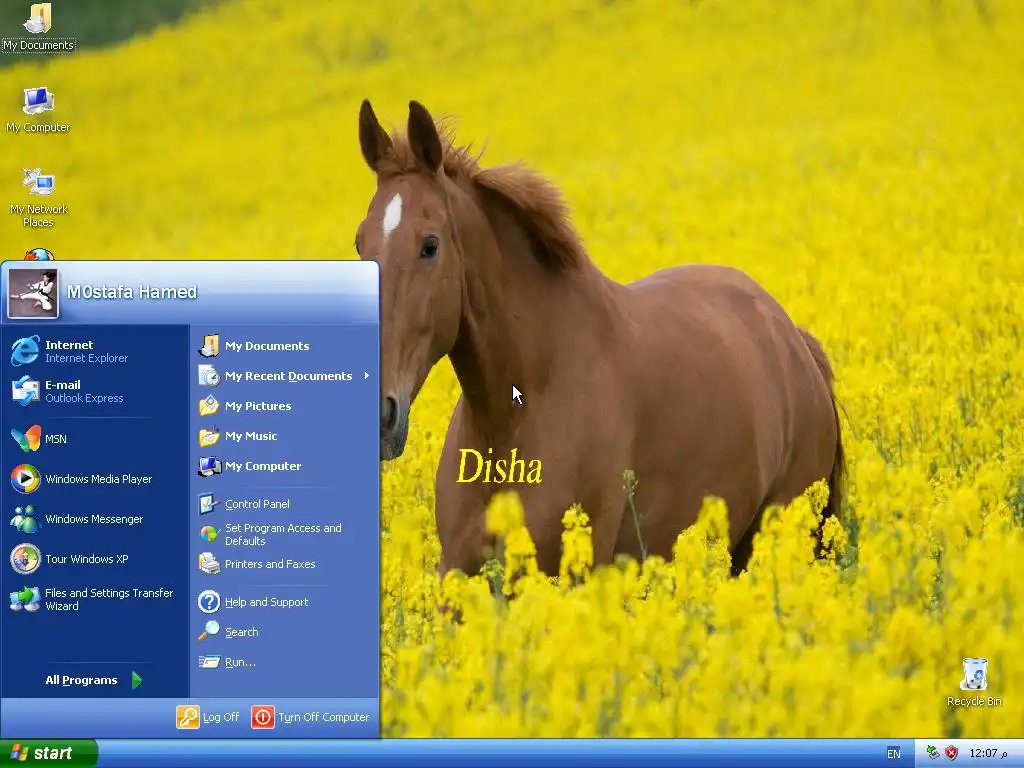1024x768 pixels.
Task: Open the Run... dialog
Action: pos(285,662)
